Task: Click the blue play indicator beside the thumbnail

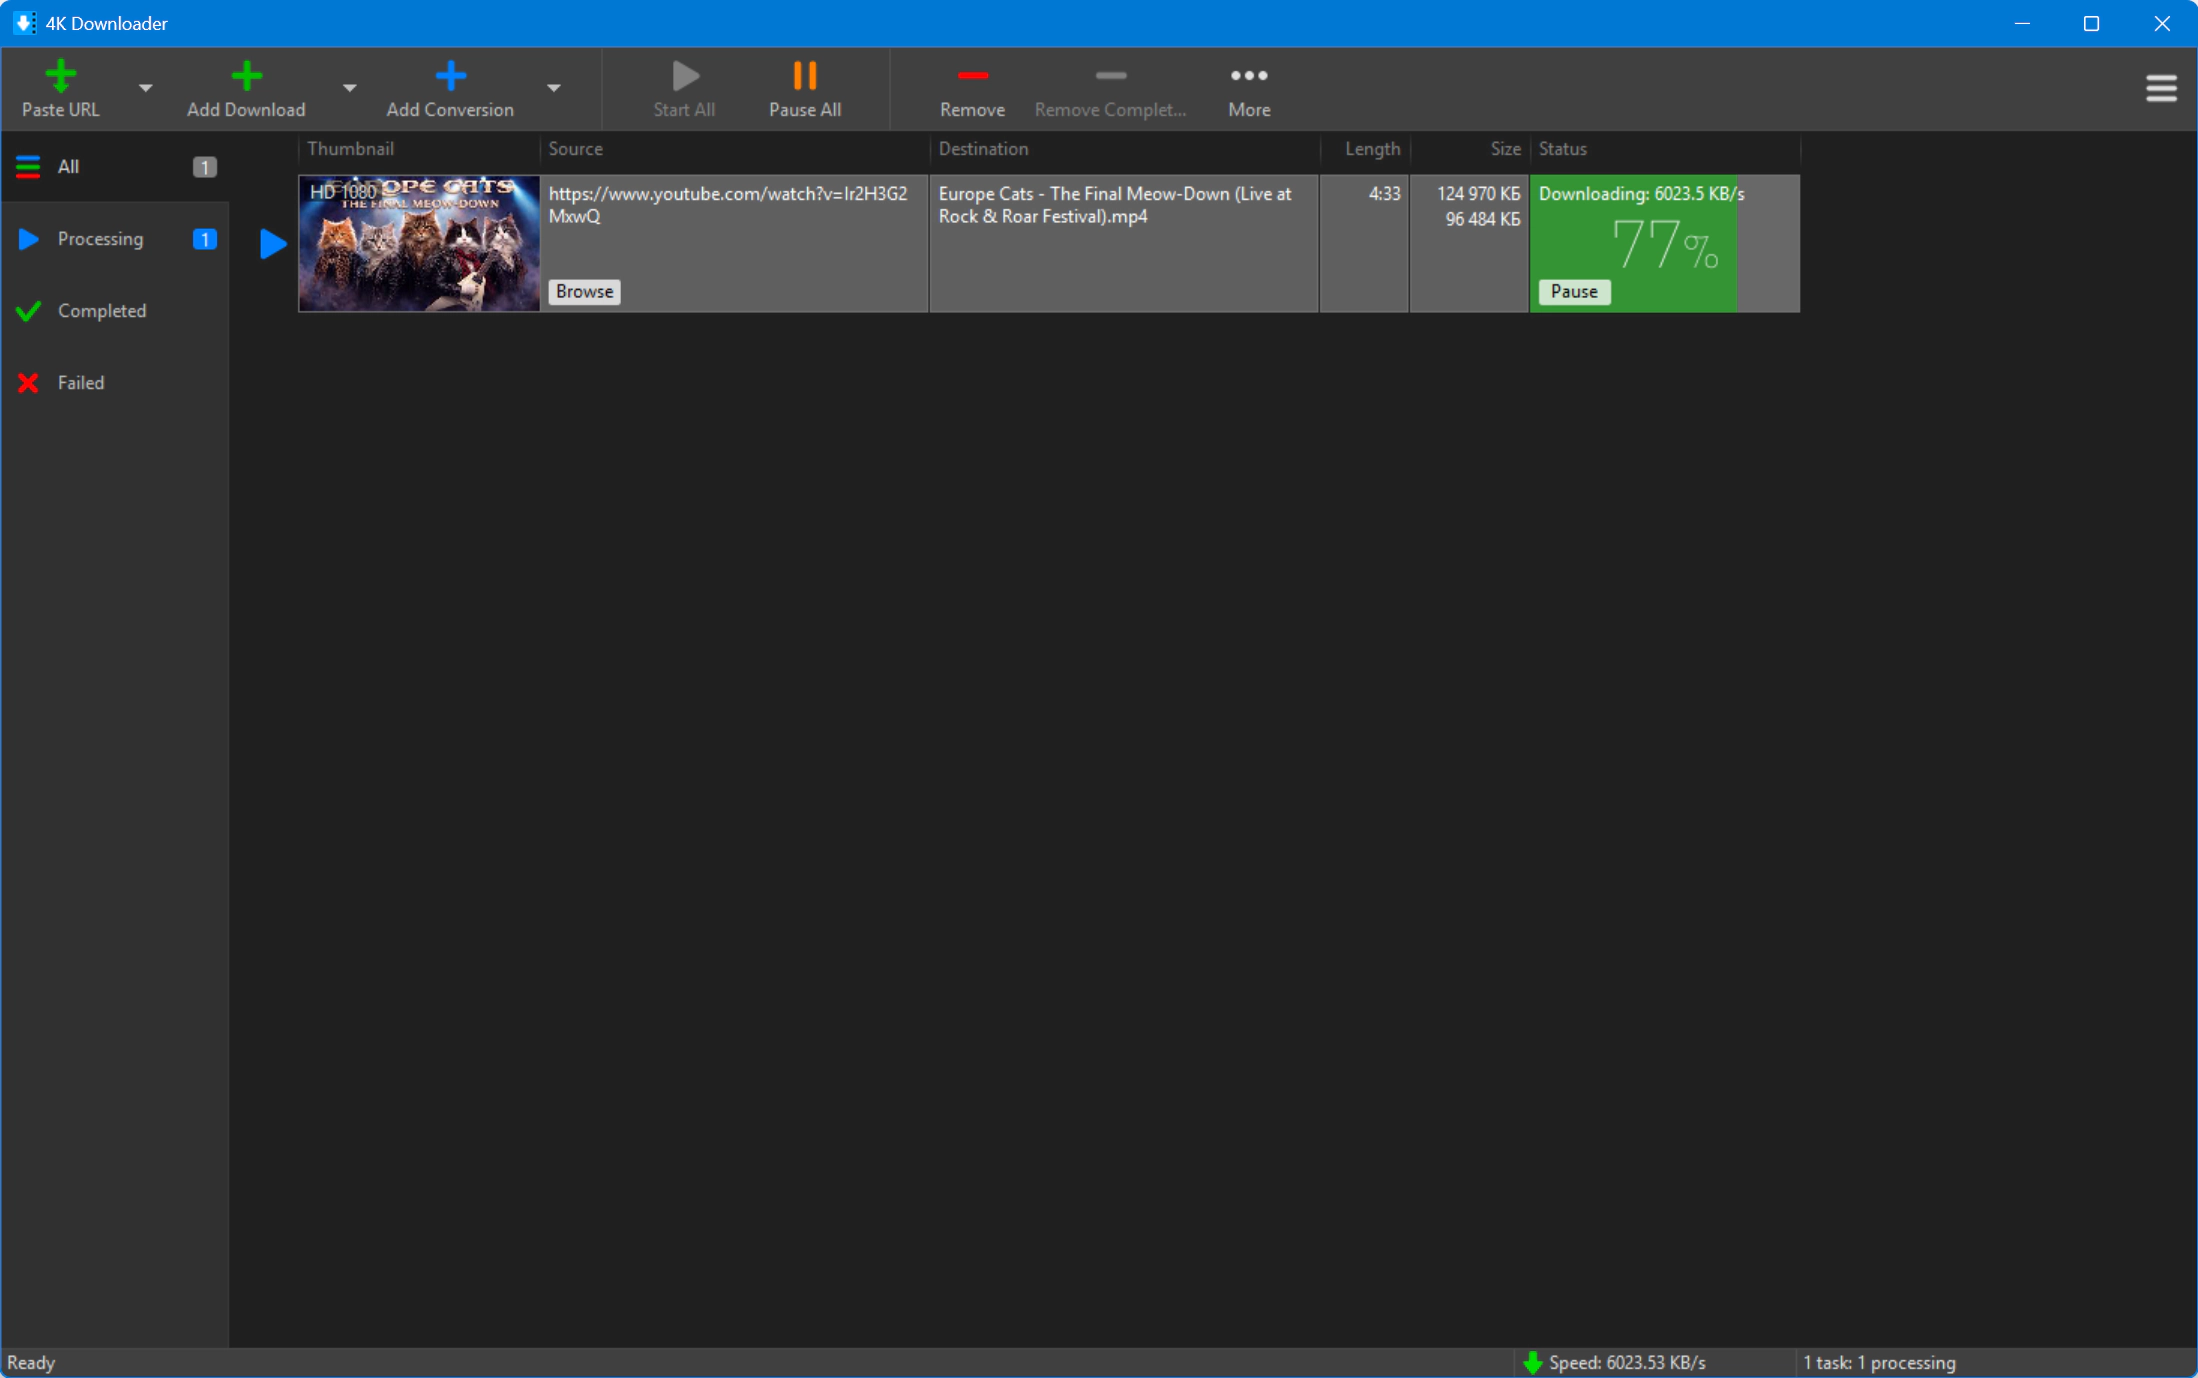Action: 273,243
